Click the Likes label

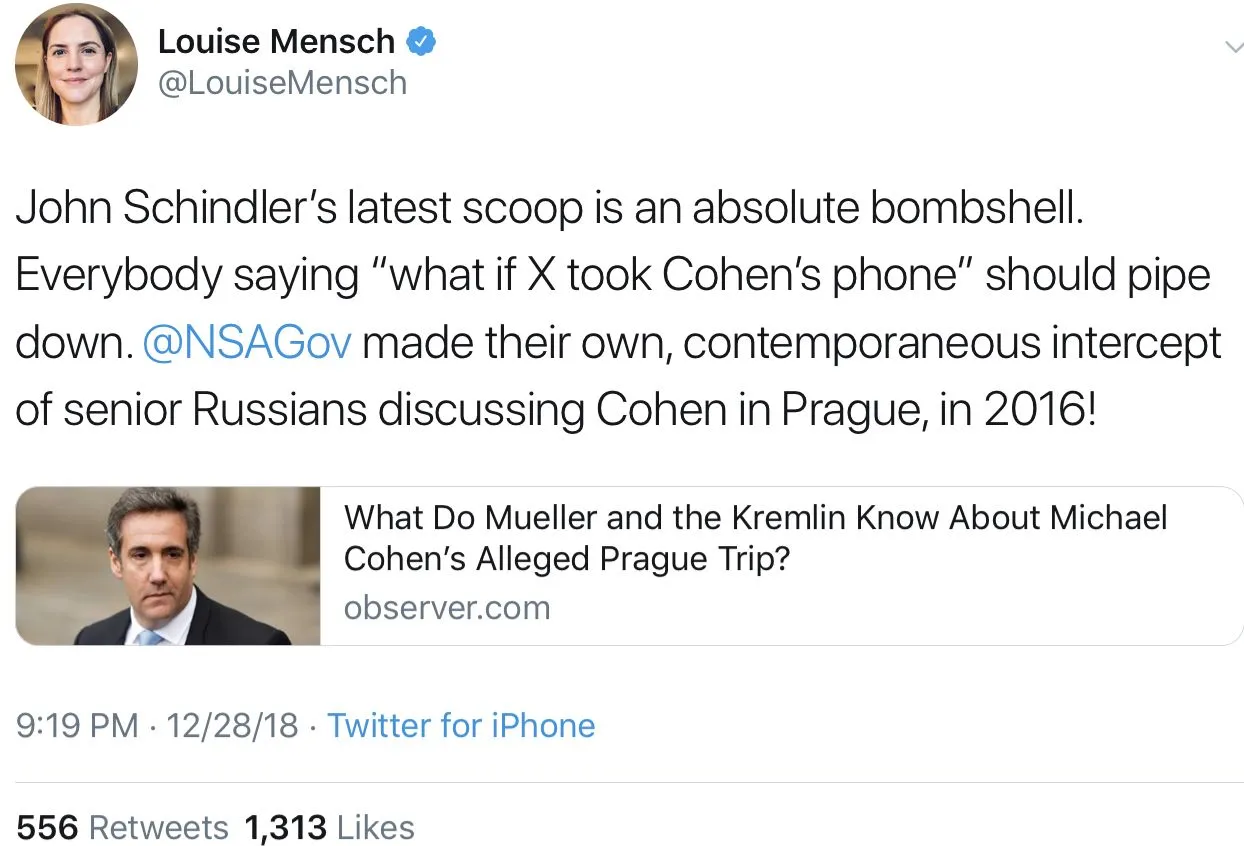[x=375, y=827]
